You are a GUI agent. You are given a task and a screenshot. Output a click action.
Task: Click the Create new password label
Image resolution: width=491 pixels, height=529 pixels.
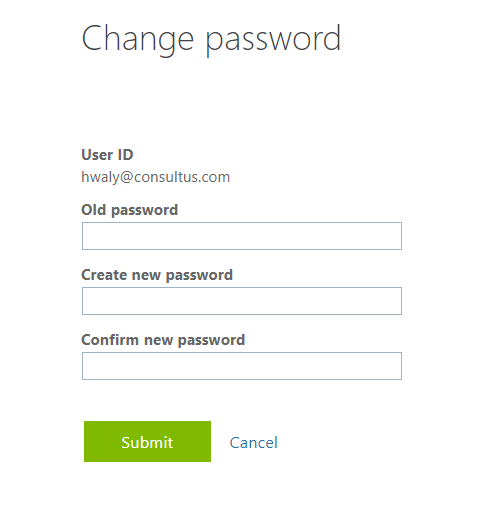point(157,275)
